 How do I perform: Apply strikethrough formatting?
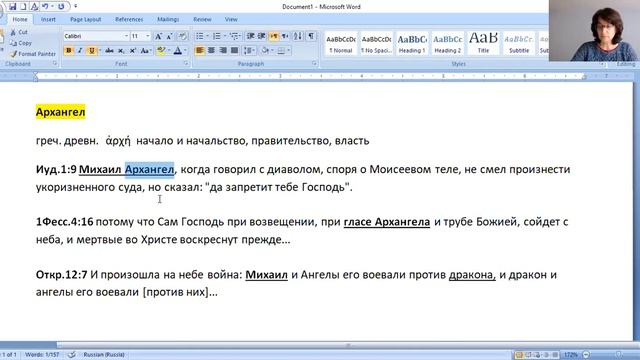click(109, 51)
